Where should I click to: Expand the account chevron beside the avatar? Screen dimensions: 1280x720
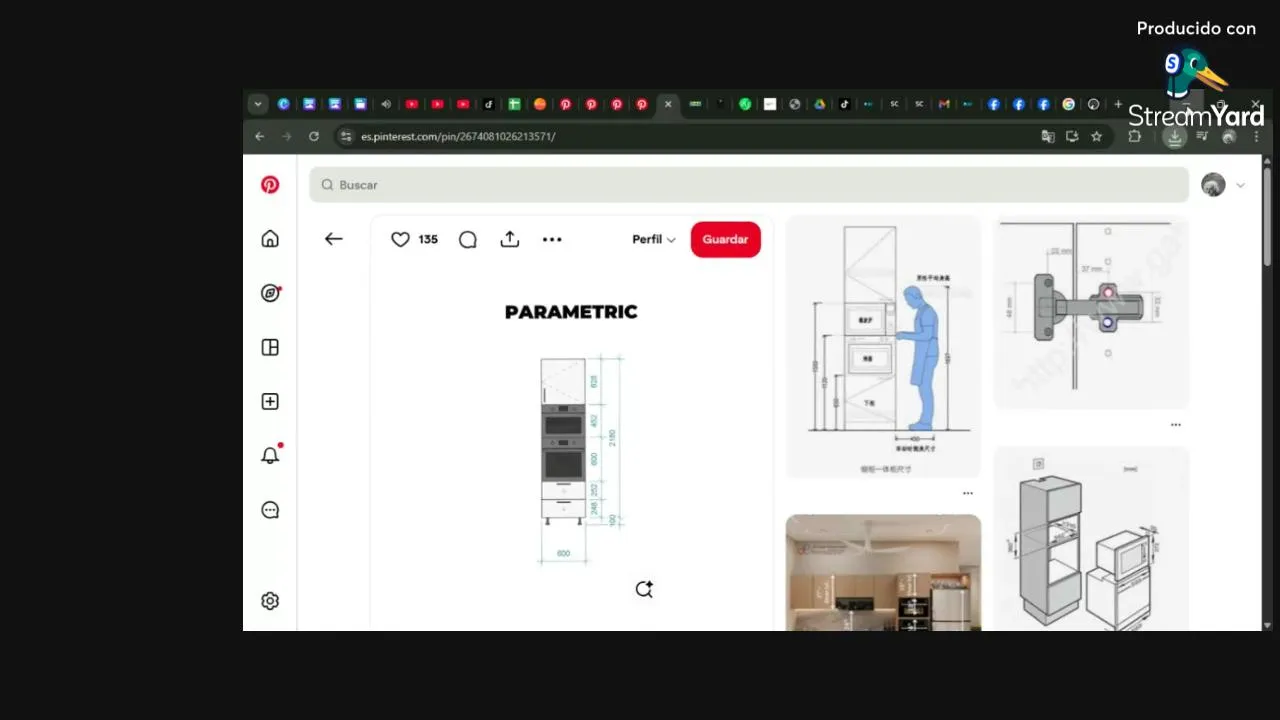coord(1241,185)
